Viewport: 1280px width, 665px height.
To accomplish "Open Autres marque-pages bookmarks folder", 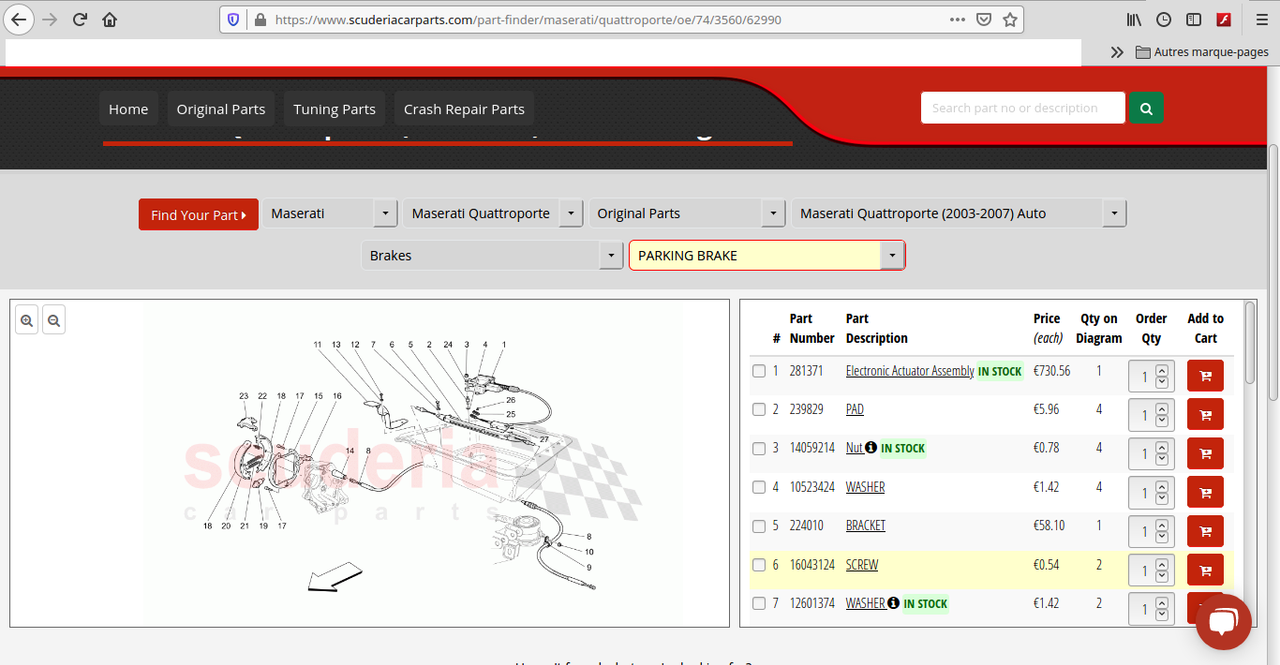I will [x=1202, y=52].
